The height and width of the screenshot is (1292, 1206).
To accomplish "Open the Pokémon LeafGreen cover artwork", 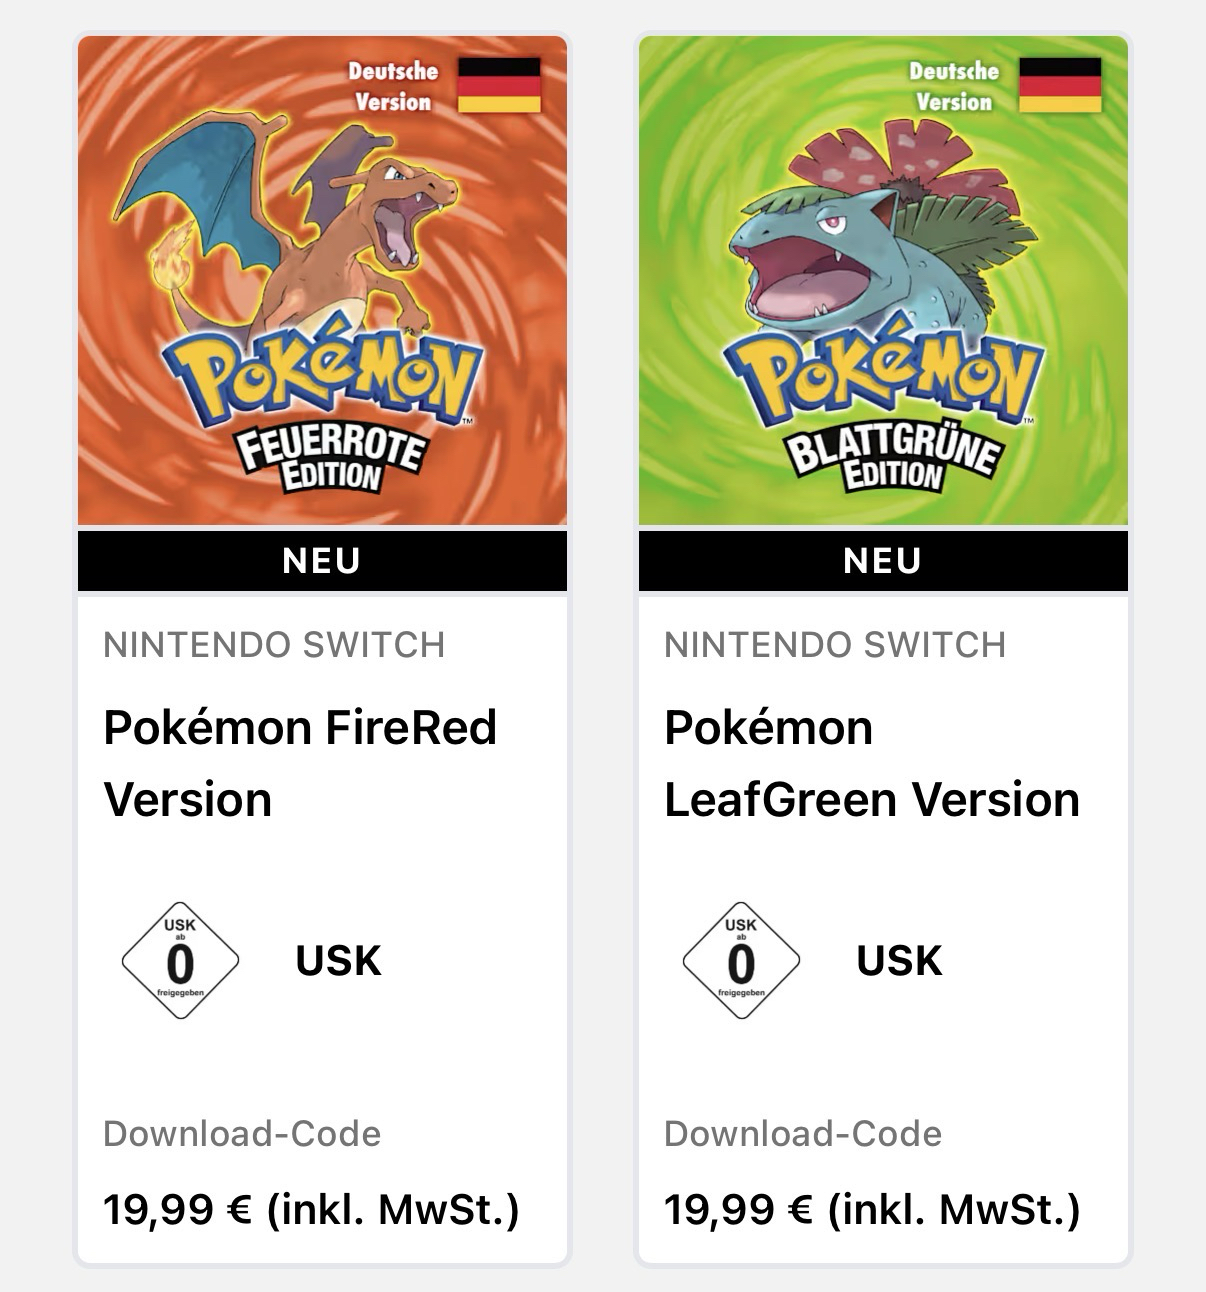I will click(883, 280).
